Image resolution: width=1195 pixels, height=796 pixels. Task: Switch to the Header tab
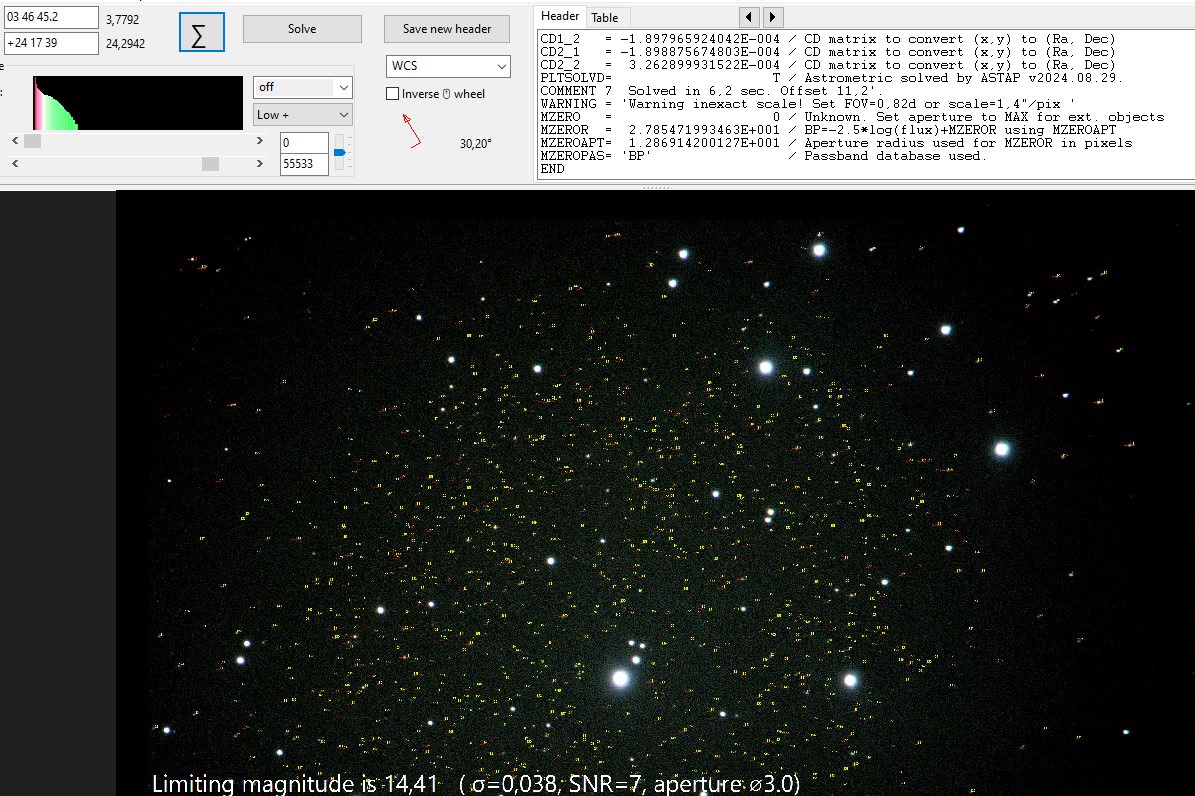560,16
